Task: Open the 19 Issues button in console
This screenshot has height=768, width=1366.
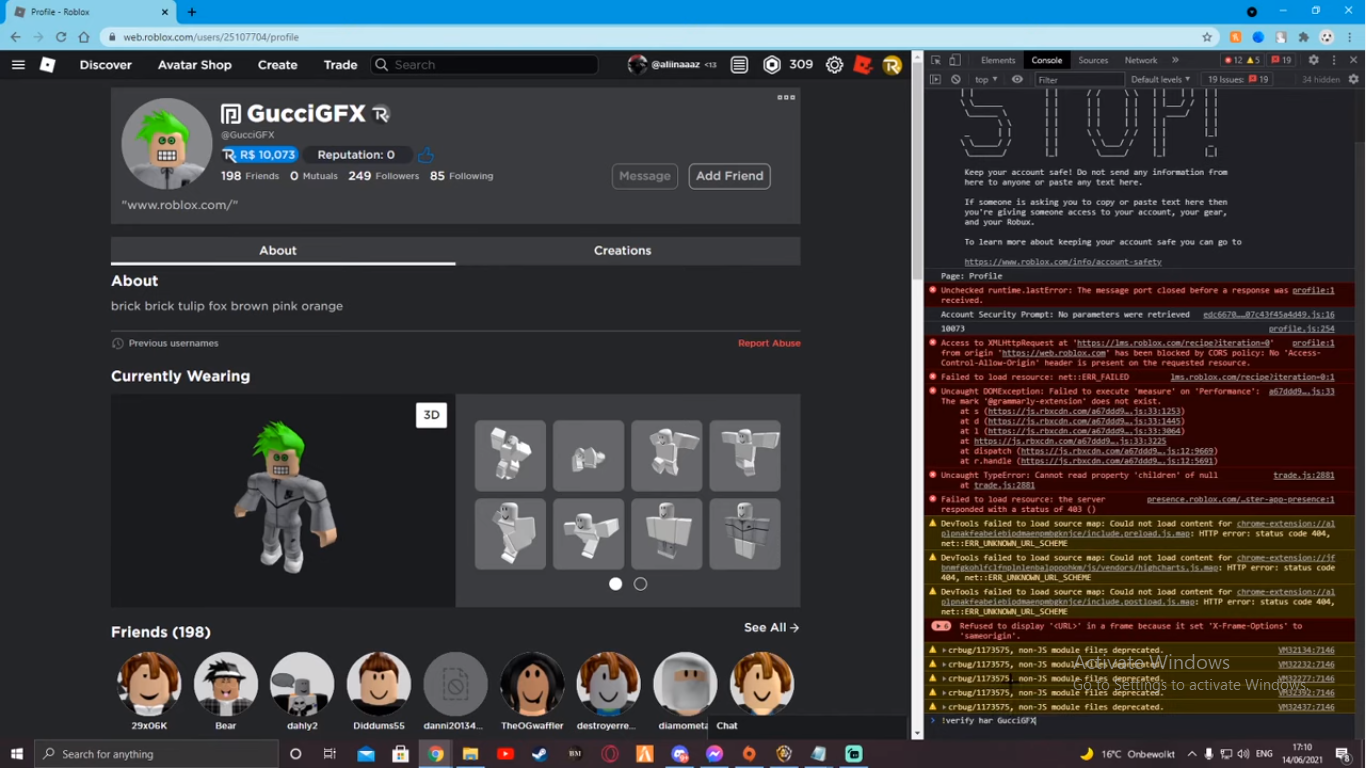Action: click(1238, 79)
